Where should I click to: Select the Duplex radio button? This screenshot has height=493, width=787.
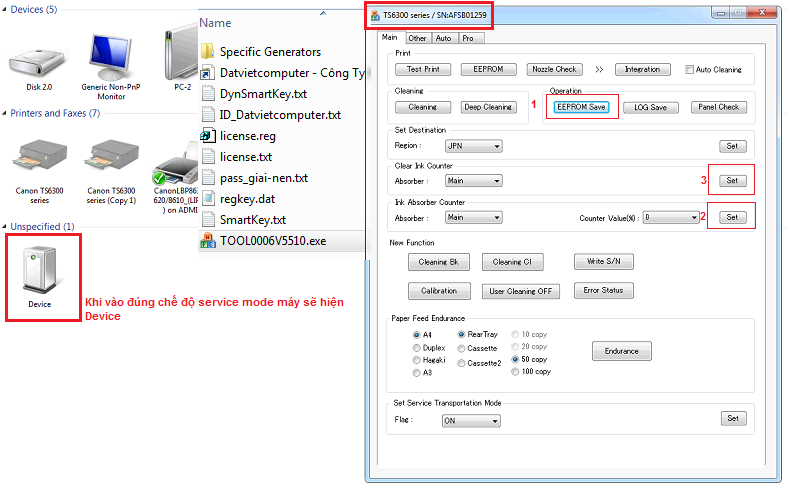[417, 348]
